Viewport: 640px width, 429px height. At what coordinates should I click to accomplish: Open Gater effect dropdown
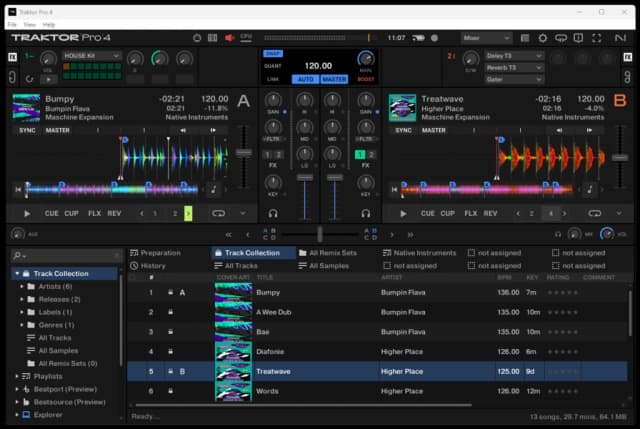pyautogui.click(x=514, y=80)
